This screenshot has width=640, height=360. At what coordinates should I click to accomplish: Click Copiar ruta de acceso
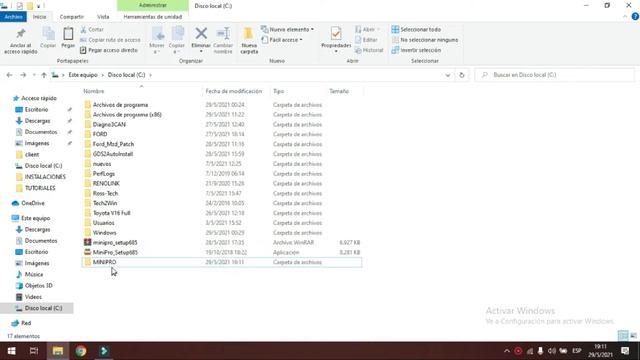[x=110, y=40]
